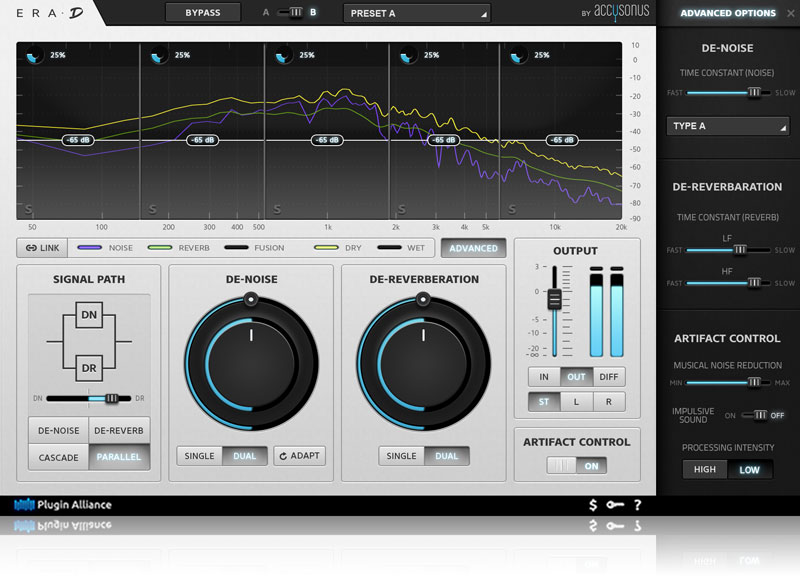Click the dollar sign license icon
This screenshot has width=800, height=578.
[x=593, y=505]
